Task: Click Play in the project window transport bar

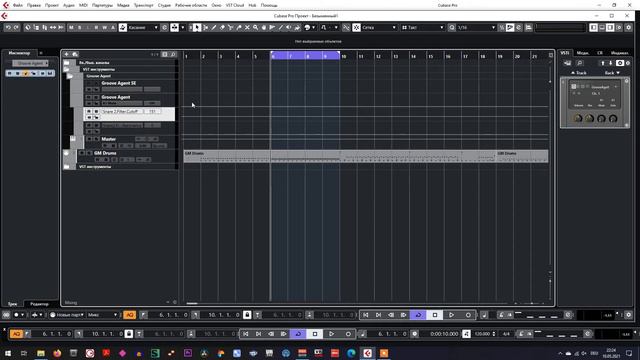Action: coord(451,315)
